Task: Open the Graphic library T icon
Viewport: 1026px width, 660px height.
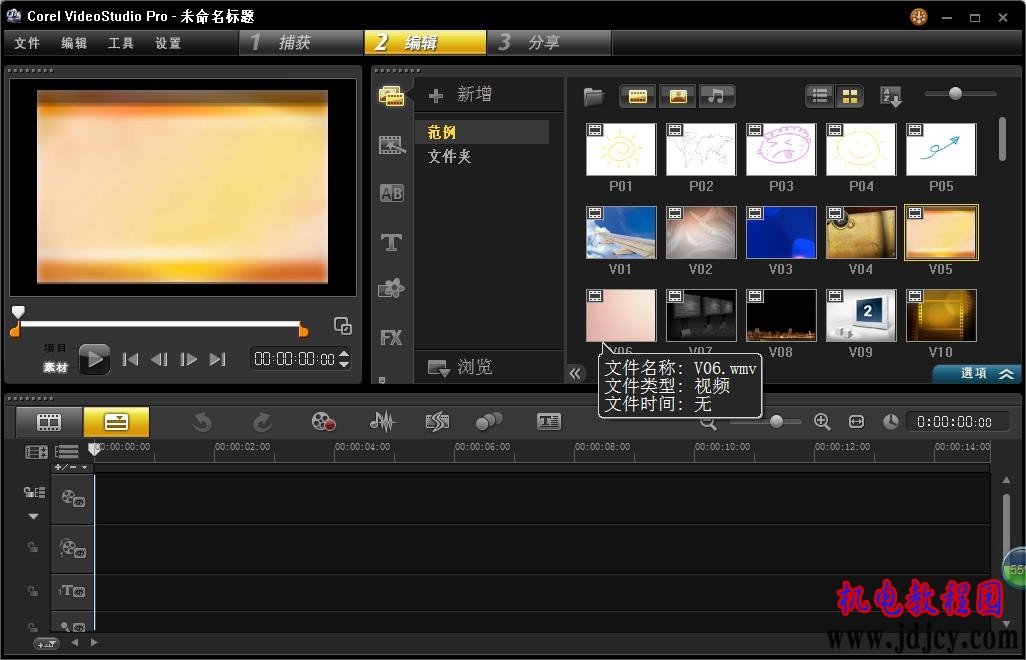Action: (x=391, y=242)
